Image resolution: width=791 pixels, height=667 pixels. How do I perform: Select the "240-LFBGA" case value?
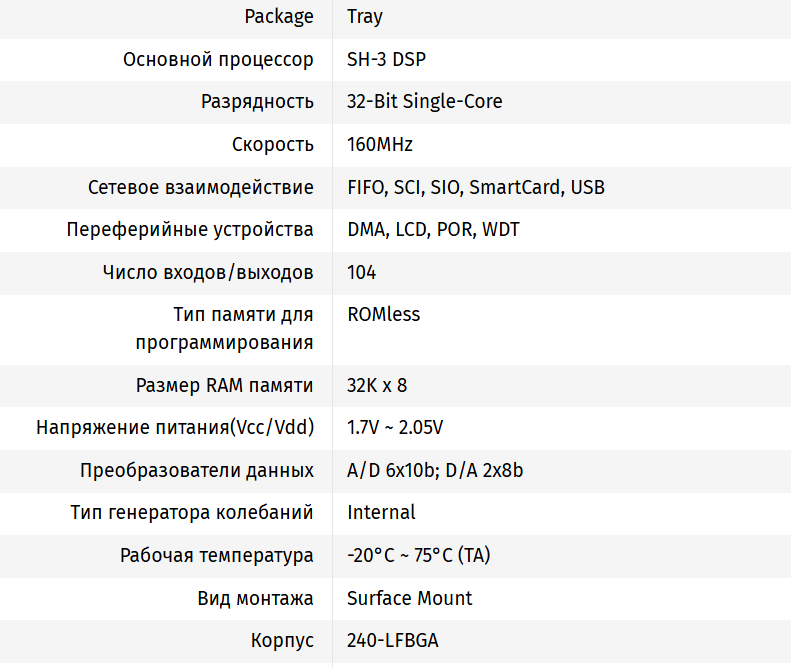click(393, 641)
